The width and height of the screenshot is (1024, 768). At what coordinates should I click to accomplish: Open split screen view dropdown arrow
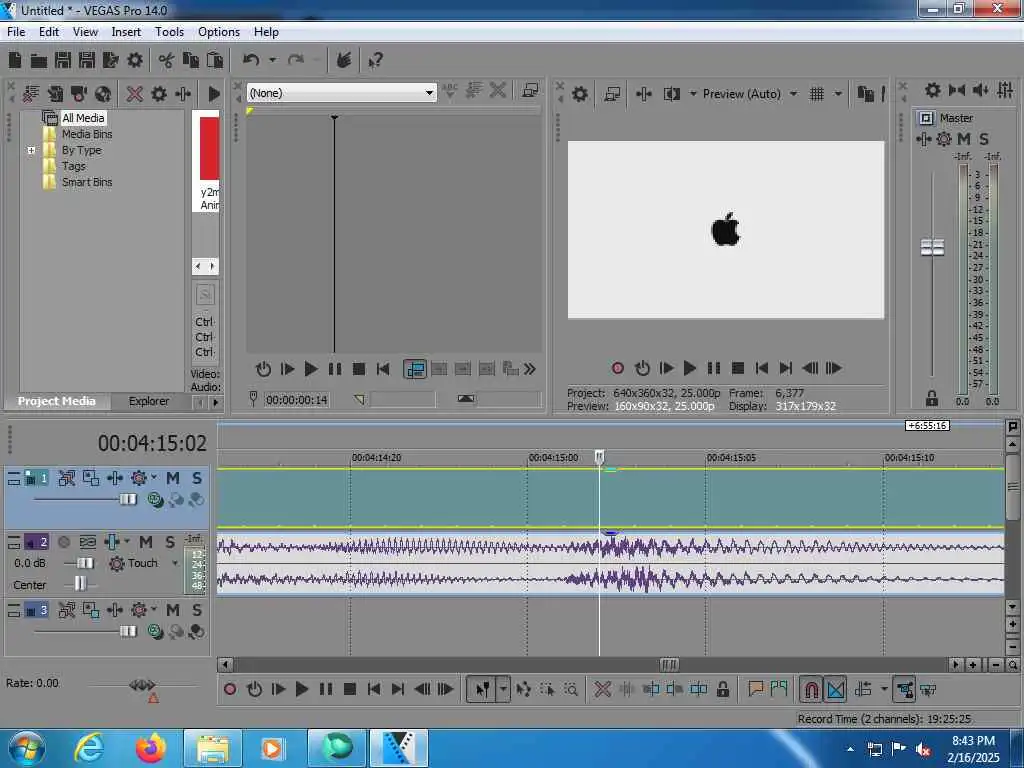point(693,94)
